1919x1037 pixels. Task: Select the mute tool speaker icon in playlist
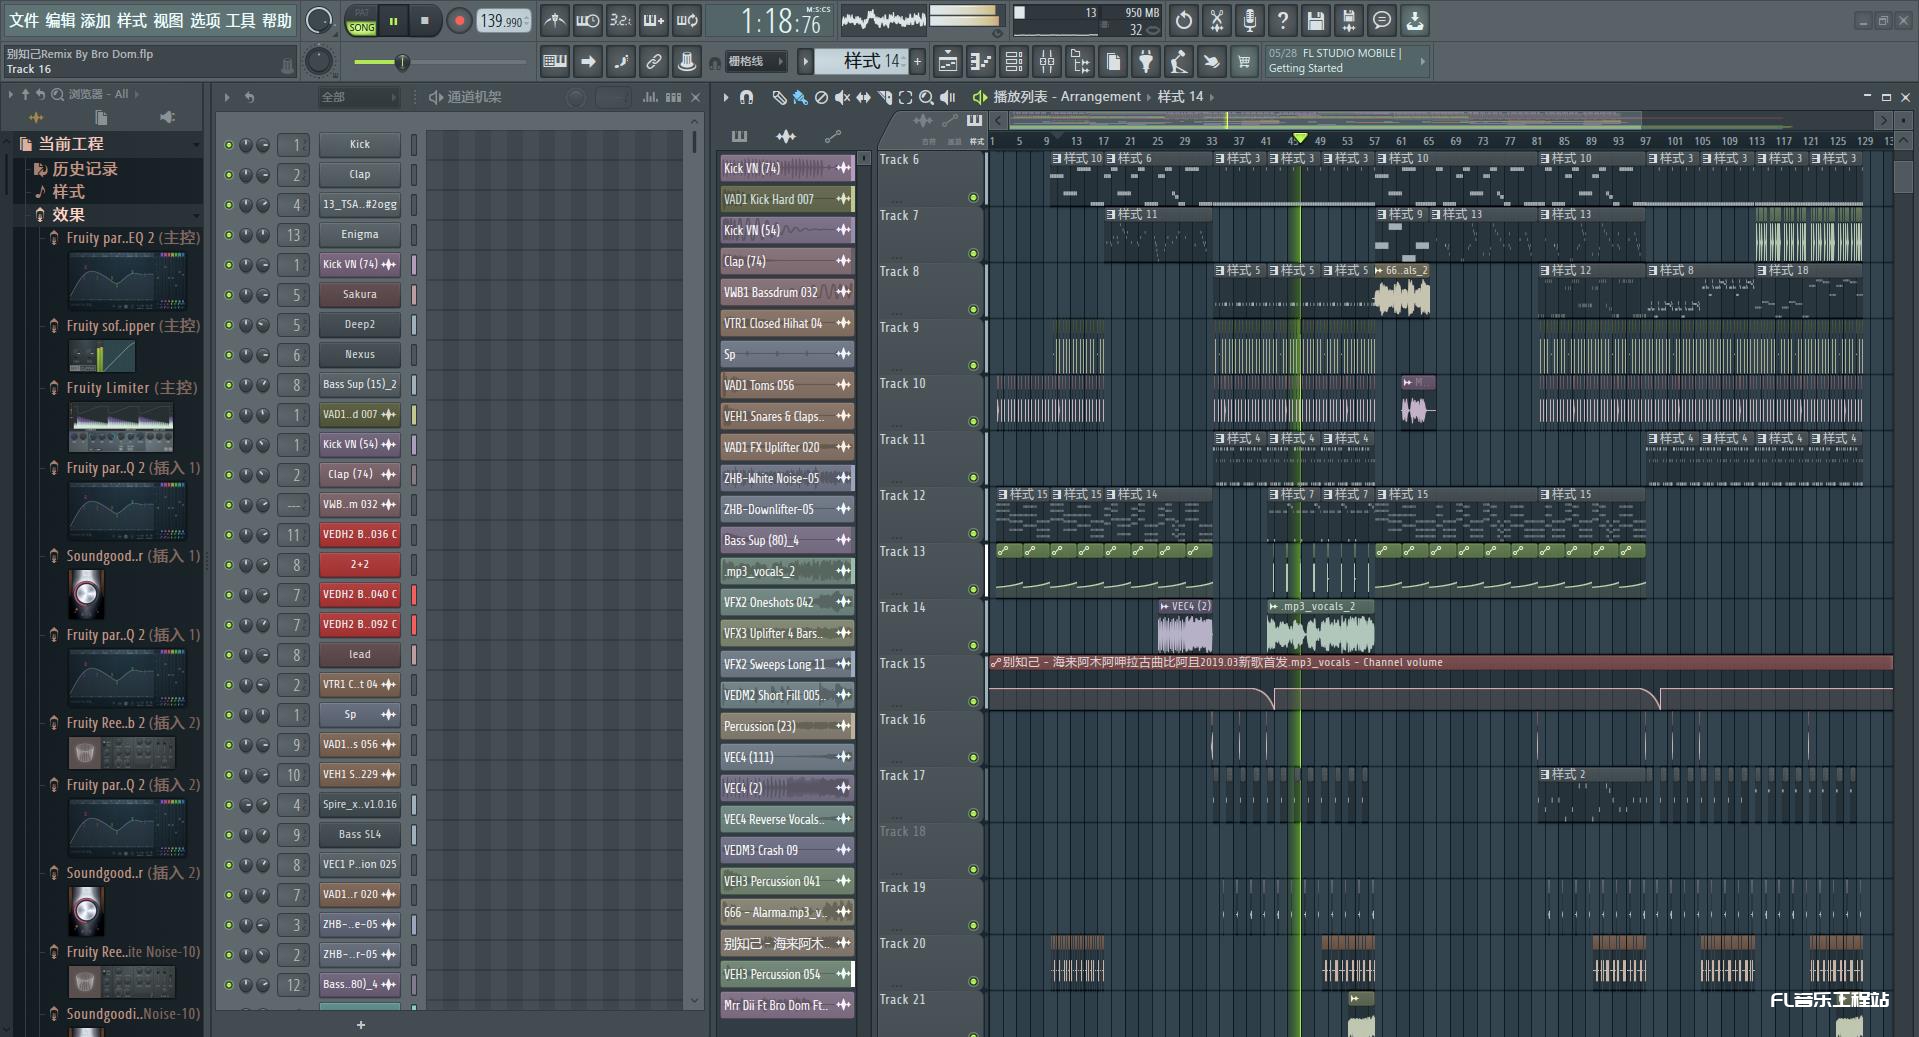coord(842,97)
